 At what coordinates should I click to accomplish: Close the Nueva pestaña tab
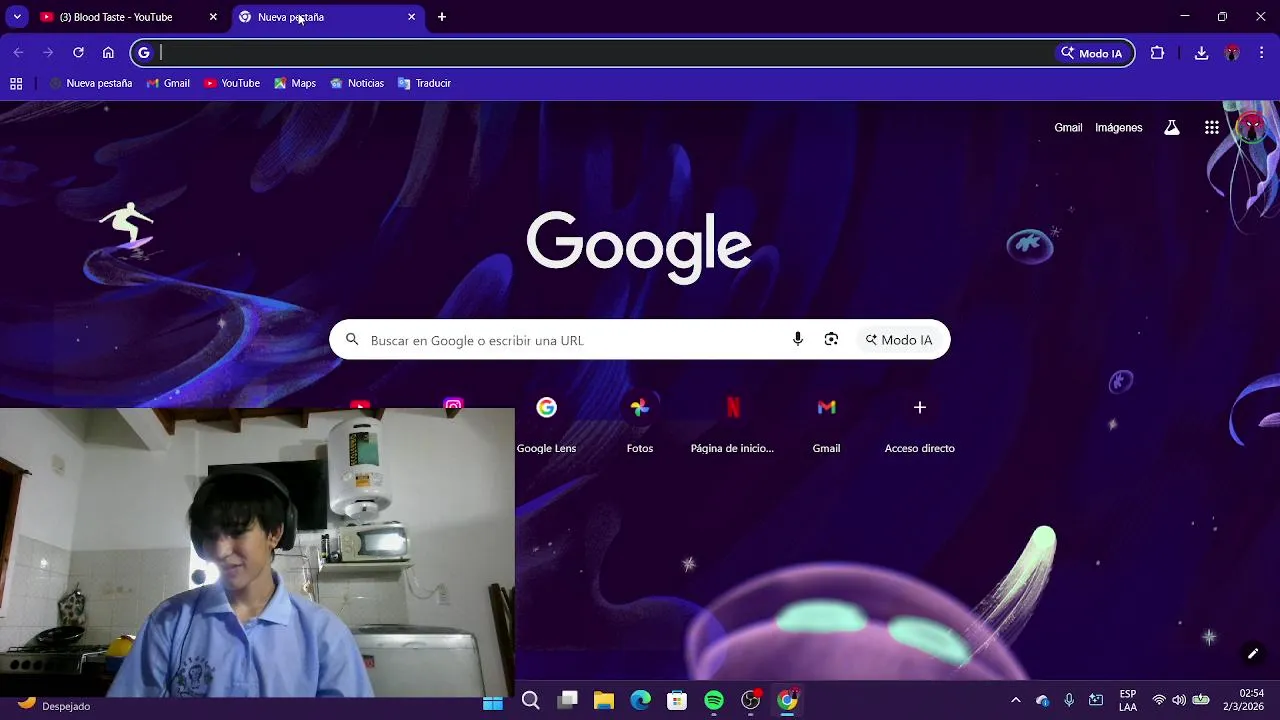(411, 17)
